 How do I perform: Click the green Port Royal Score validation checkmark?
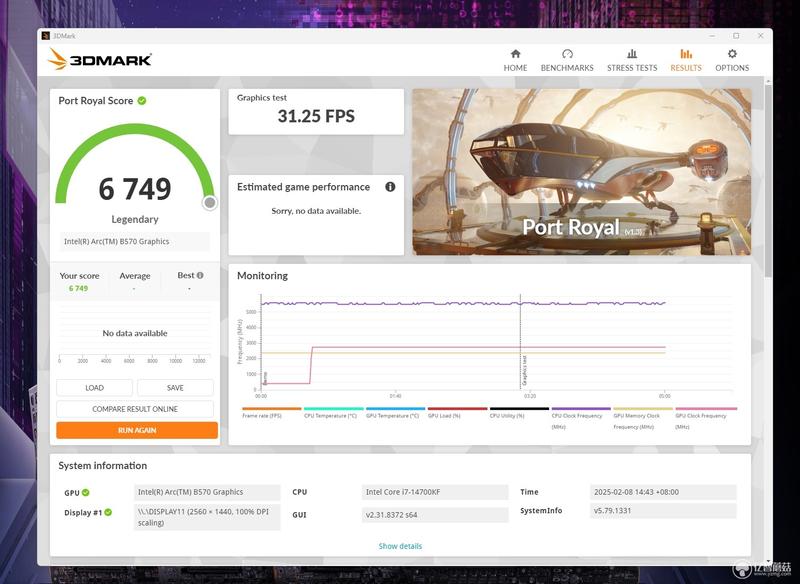142,100
